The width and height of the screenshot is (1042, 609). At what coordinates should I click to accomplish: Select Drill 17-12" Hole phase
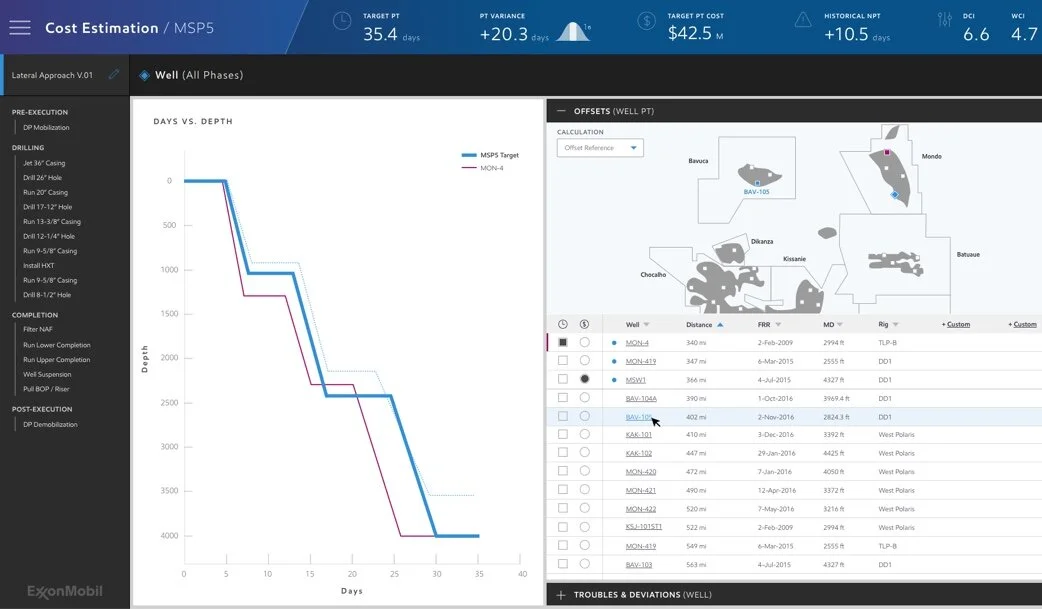click(47, 207)
